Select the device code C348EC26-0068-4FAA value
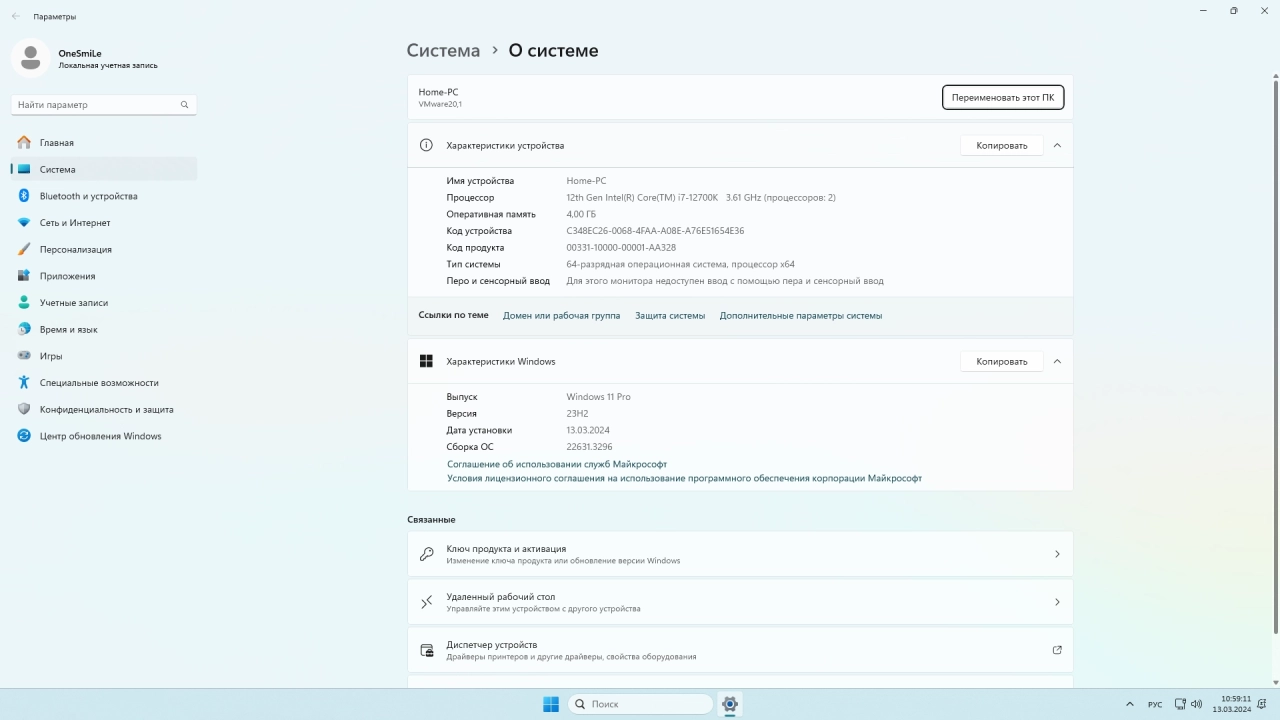 pos(655,231)
